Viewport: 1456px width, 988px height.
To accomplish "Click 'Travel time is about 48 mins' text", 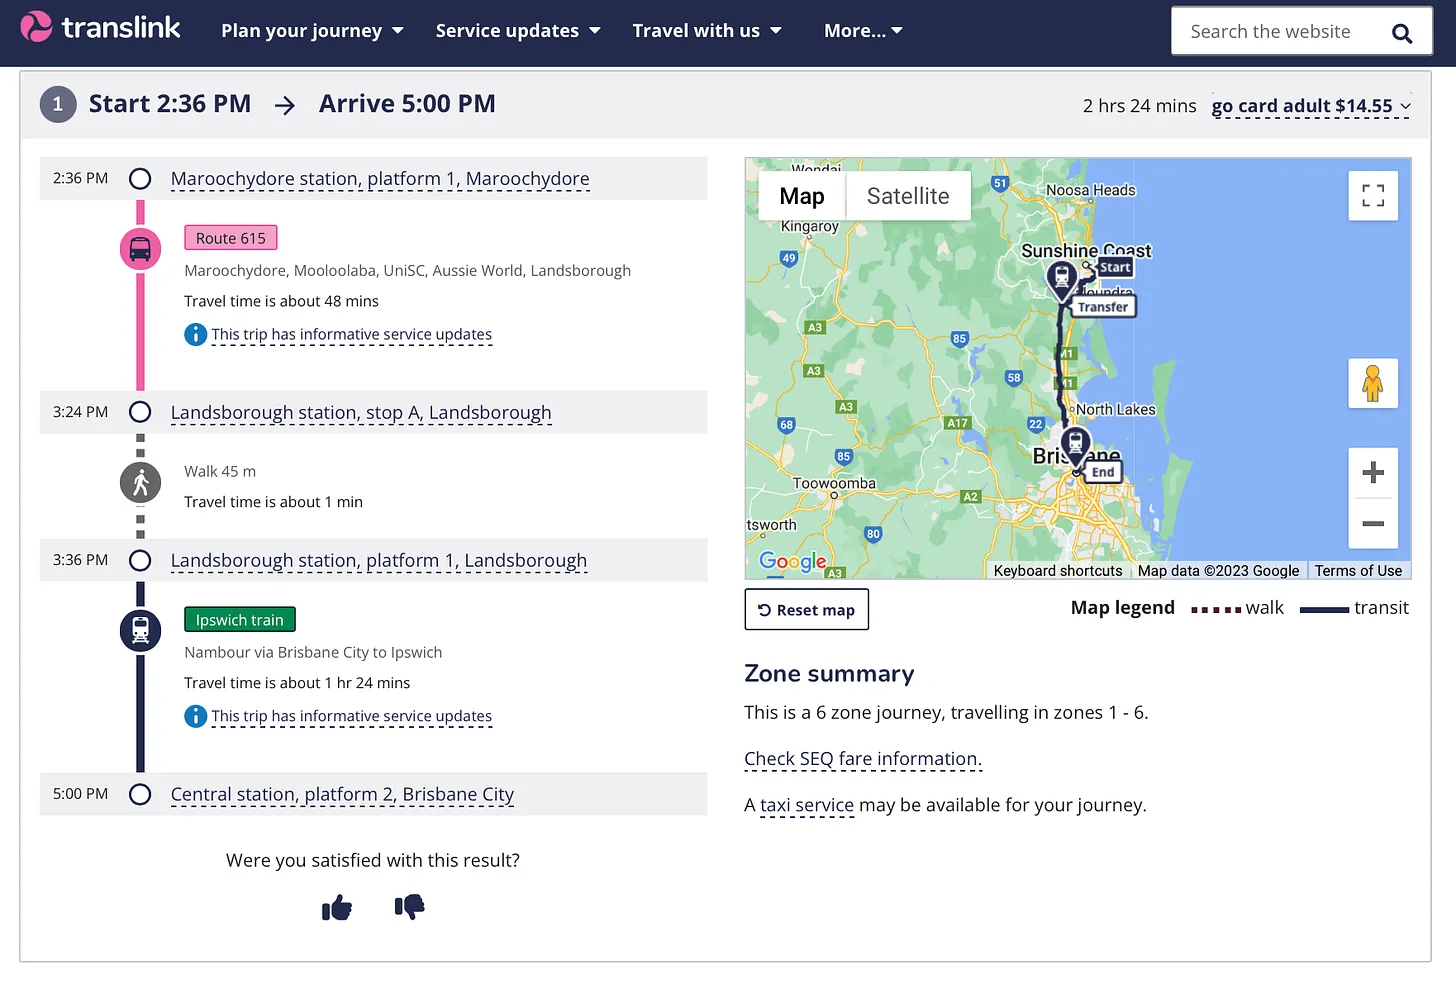I will click(x=281, y=301).
